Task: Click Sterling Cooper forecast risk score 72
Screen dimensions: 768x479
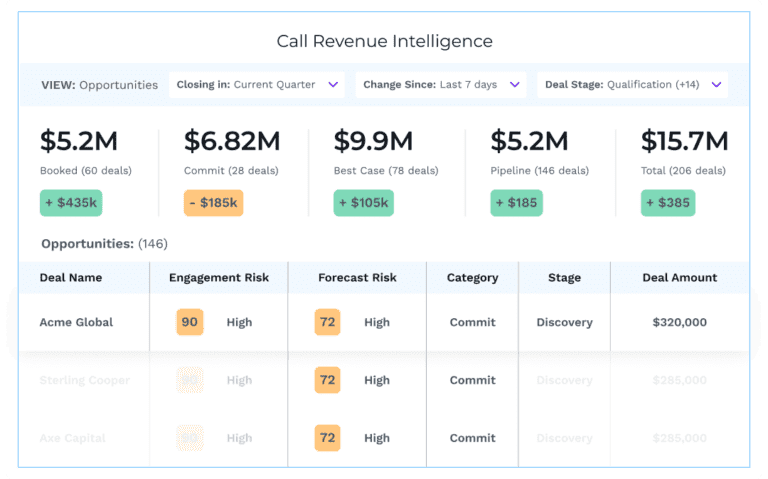Action: [327, 380]
